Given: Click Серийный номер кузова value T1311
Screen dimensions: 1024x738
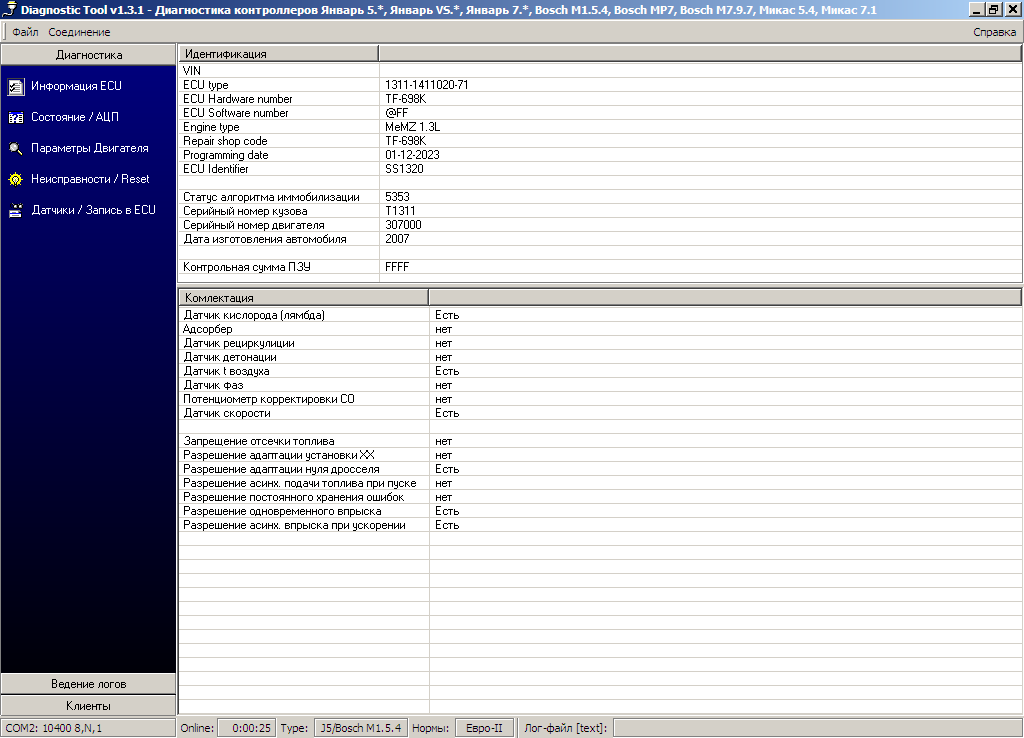Looking at the screenshot, I should point(400,211).
